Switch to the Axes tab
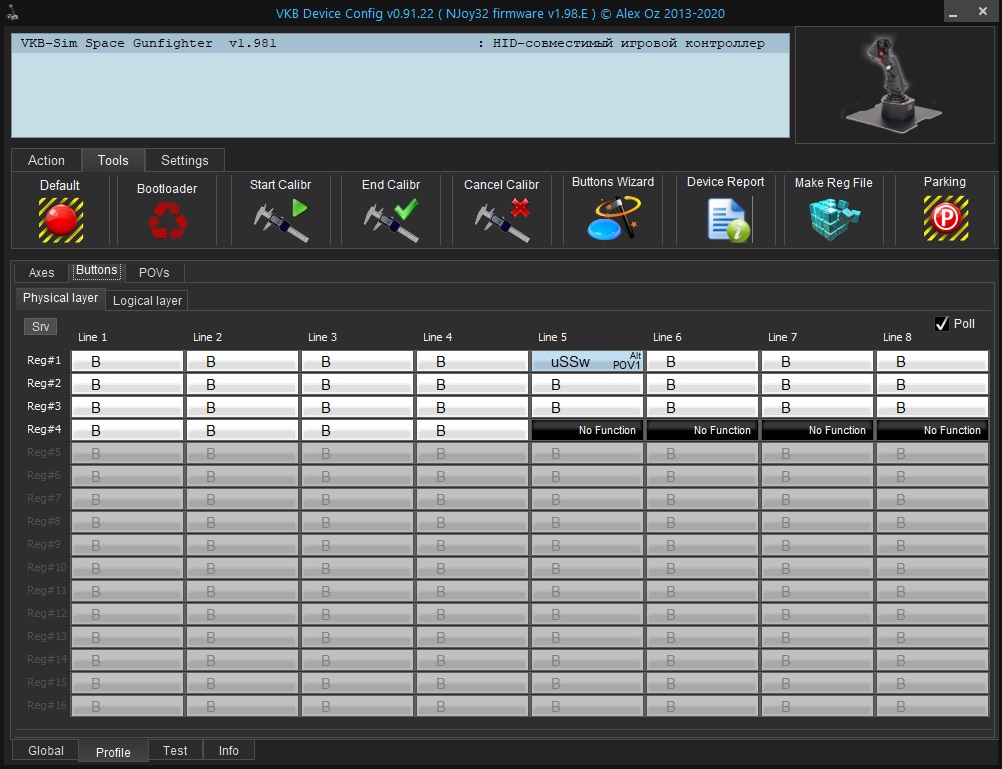The height and width of the screenshot is (769, 1002). pos(42,272)
